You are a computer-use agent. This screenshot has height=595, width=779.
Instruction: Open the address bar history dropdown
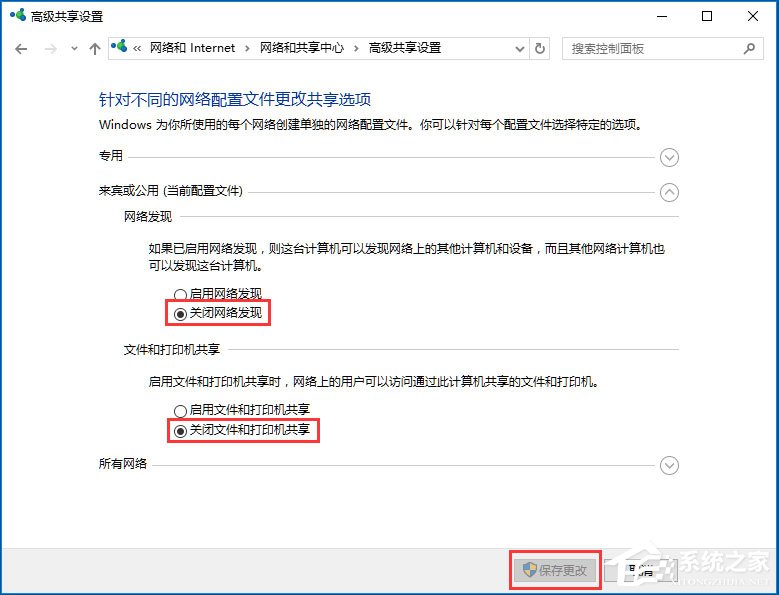pyautogui.click(x=520, y=49)
